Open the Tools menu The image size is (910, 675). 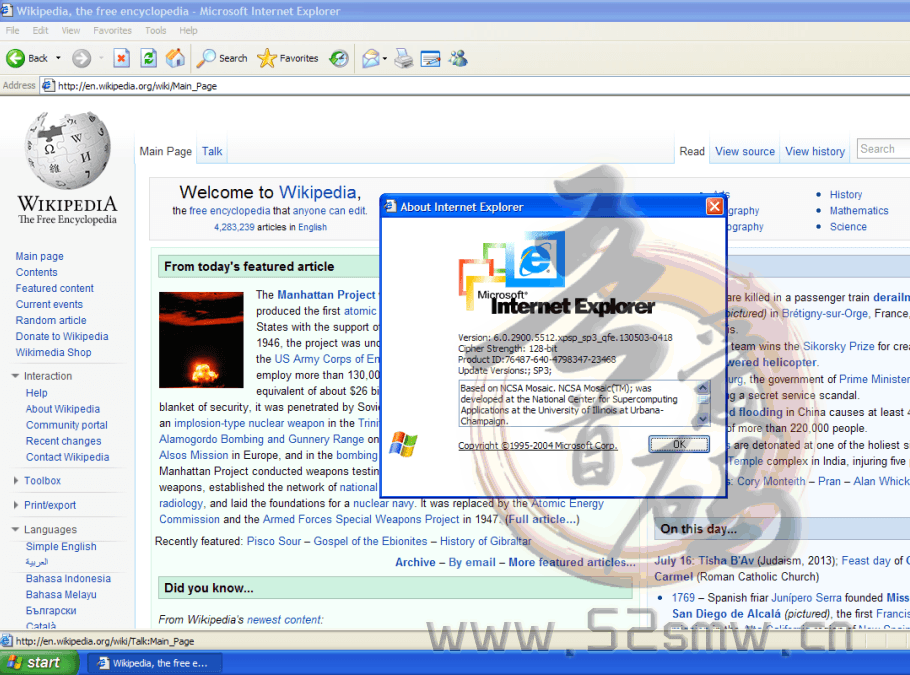[156, 30]
